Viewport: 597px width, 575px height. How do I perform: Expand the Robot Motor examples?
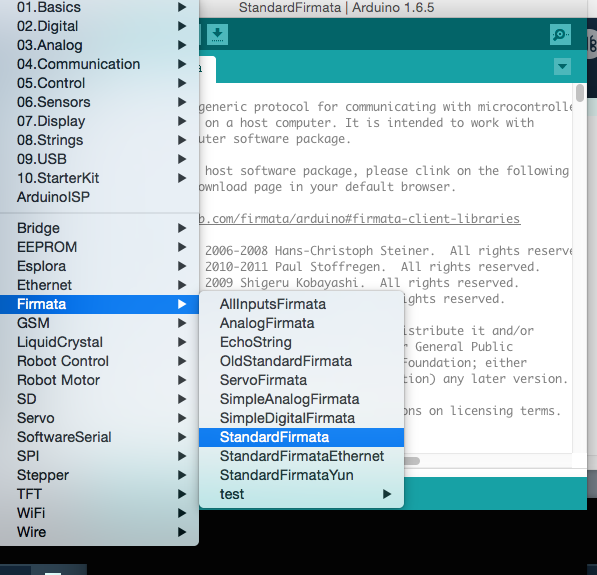pyautogui.click(x=99, y=380)
